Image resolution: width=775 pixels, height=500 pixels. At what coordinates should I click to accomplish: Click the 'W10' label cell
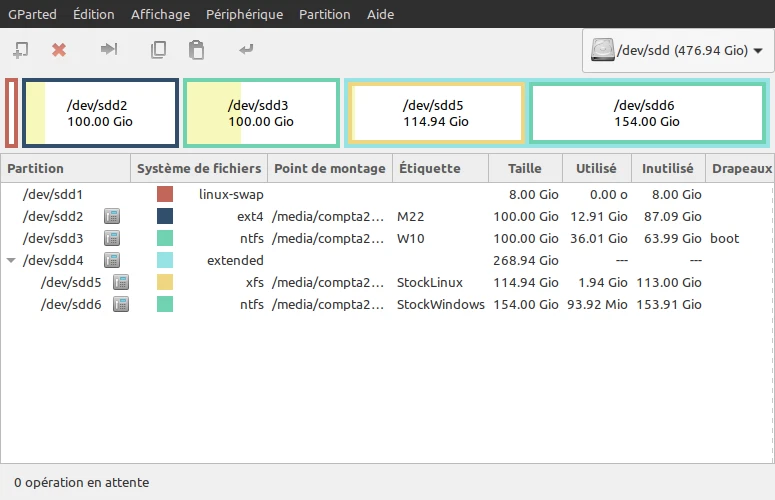pyautogui.click(x=411, y=238)
